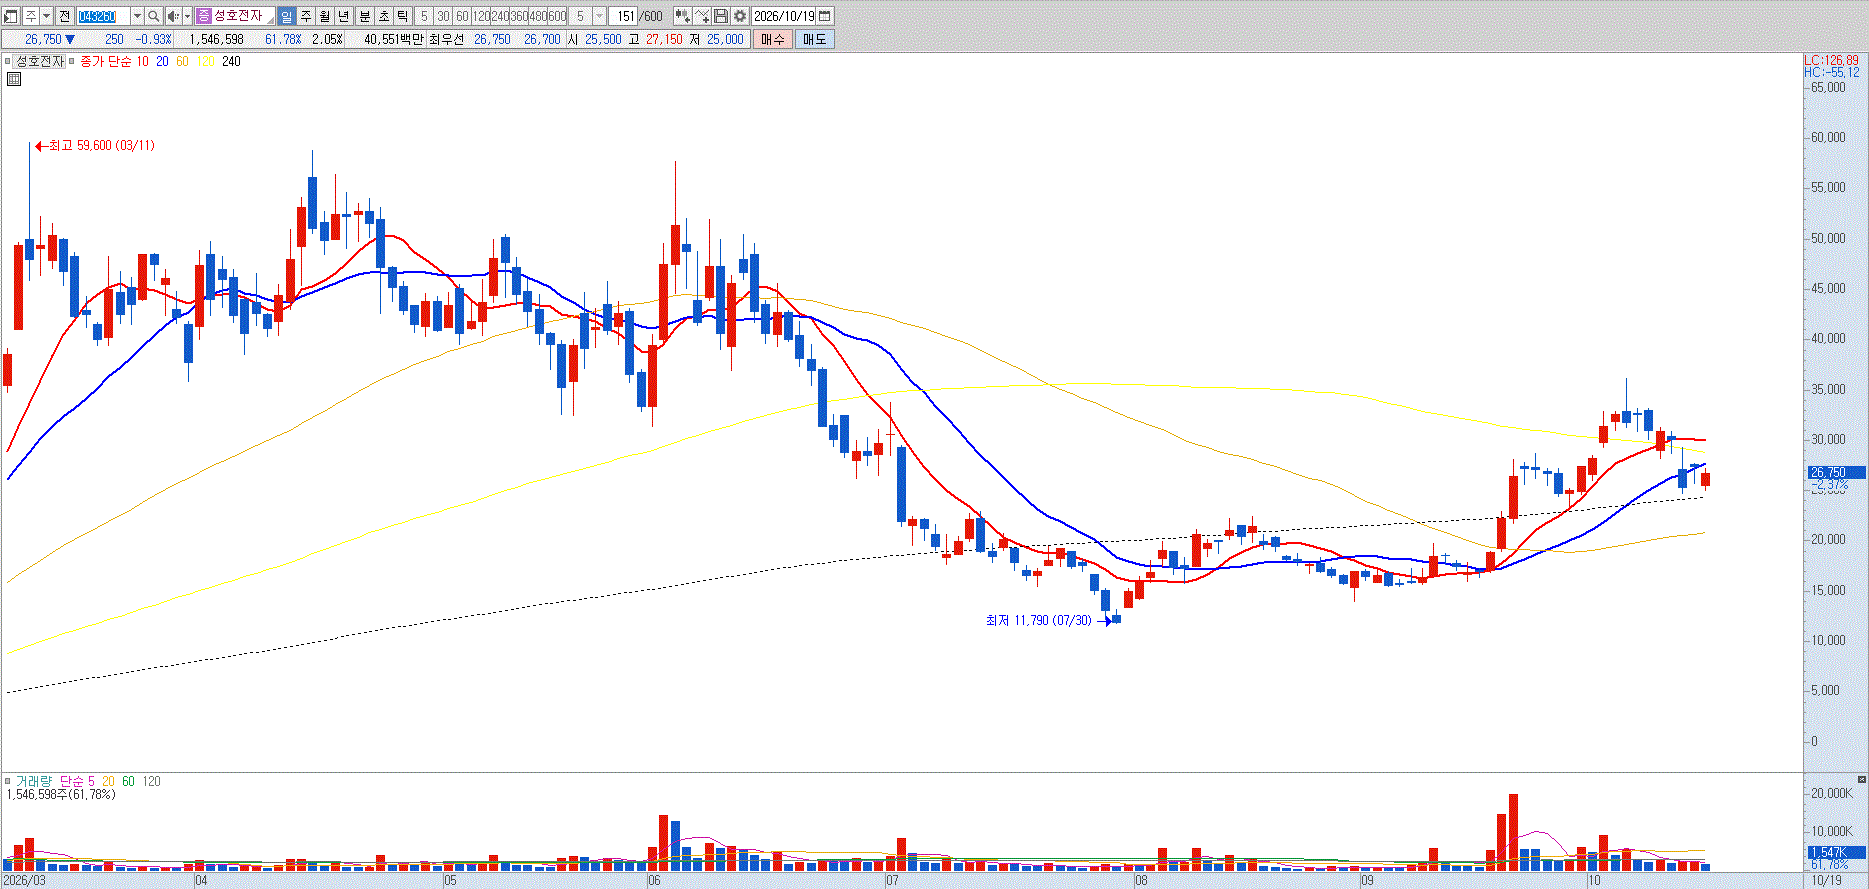Select the 60 interval preset

click(462, 16)
